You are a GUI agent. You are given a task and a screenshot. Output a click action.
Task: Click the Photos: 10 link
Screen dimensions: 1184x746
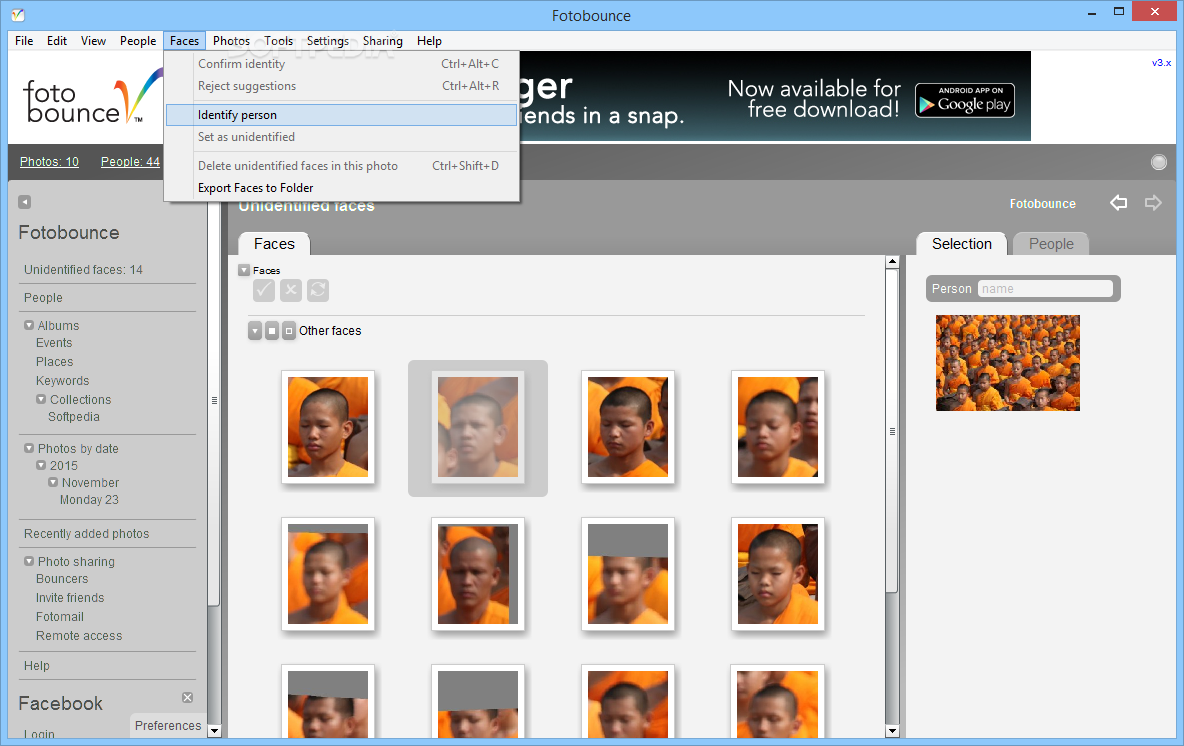tap(49, 162)
